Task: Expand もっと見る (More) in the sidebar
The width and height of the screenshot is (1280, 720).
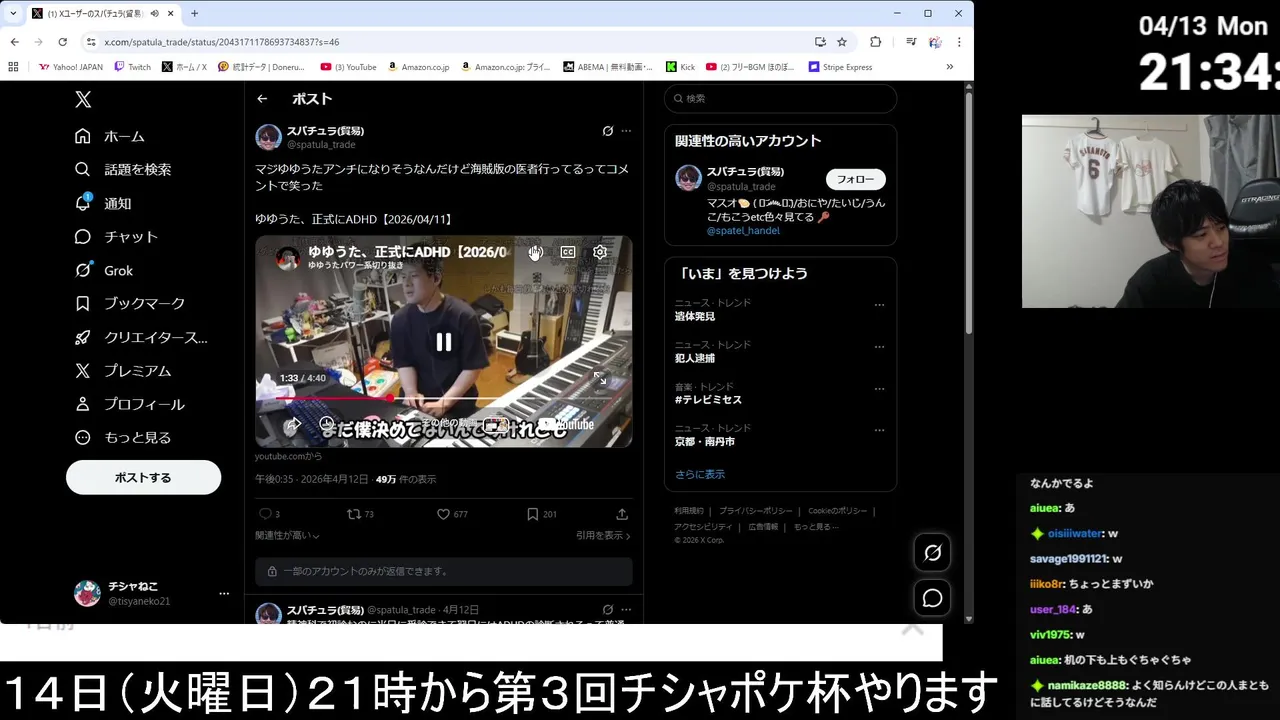Action: tap(123, 437)
